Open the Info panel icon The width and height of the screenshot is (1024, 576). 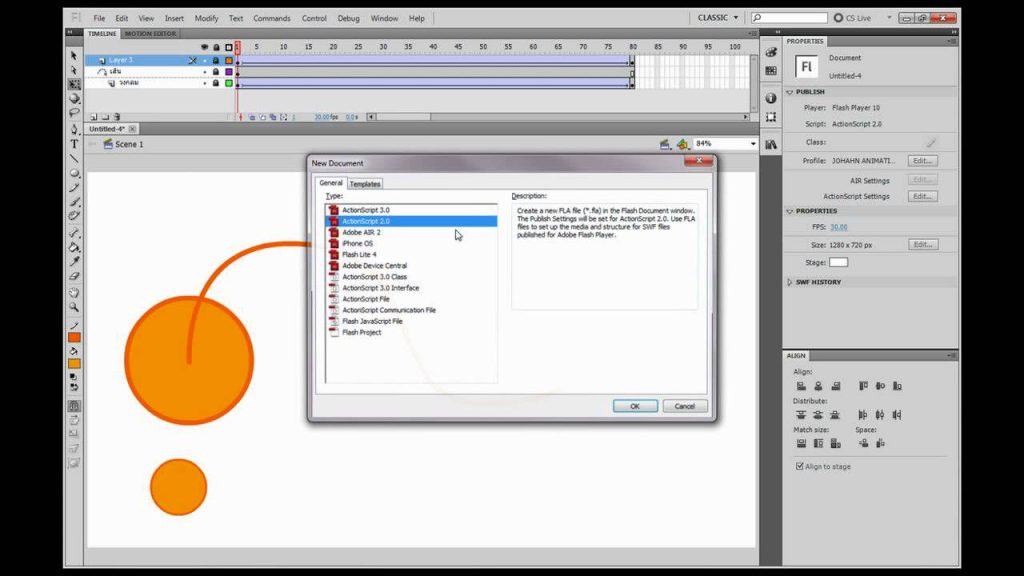coord(771,98)
